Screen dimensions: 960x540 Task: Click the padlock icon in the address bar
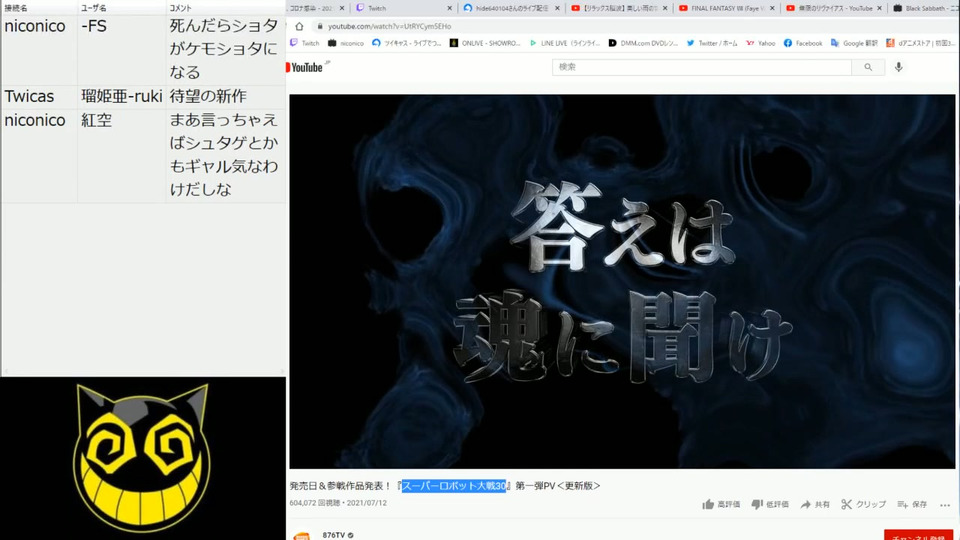pyautogui.click(x=320, y=26)
